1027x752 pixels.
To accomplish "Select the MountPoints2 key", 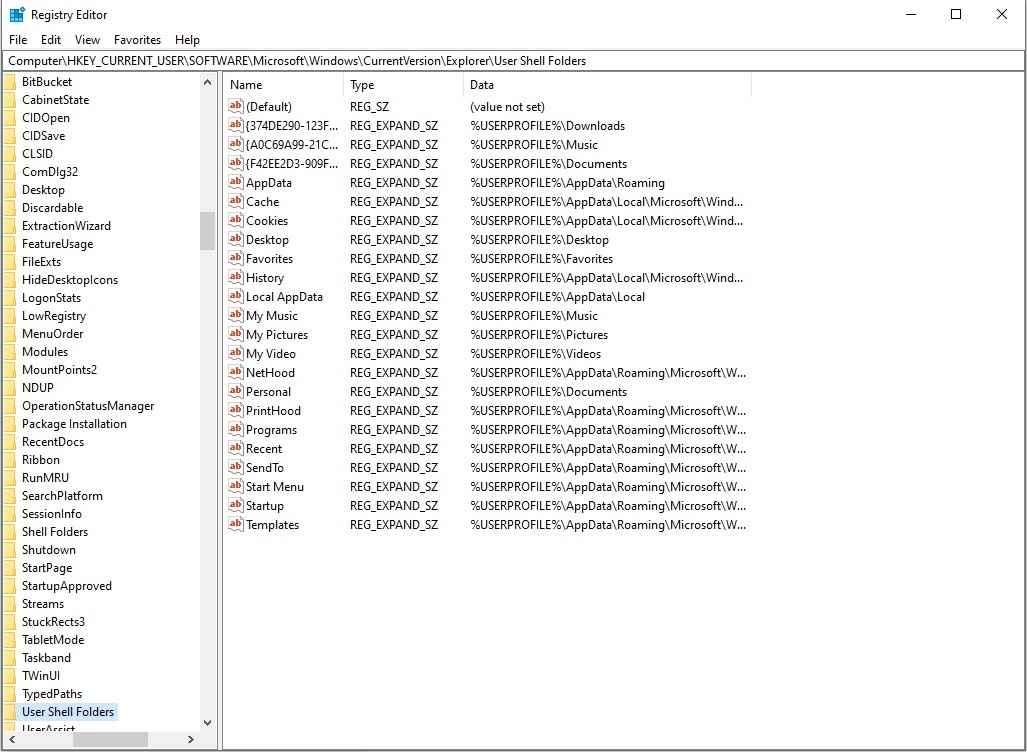I will [x=60, y=369].
